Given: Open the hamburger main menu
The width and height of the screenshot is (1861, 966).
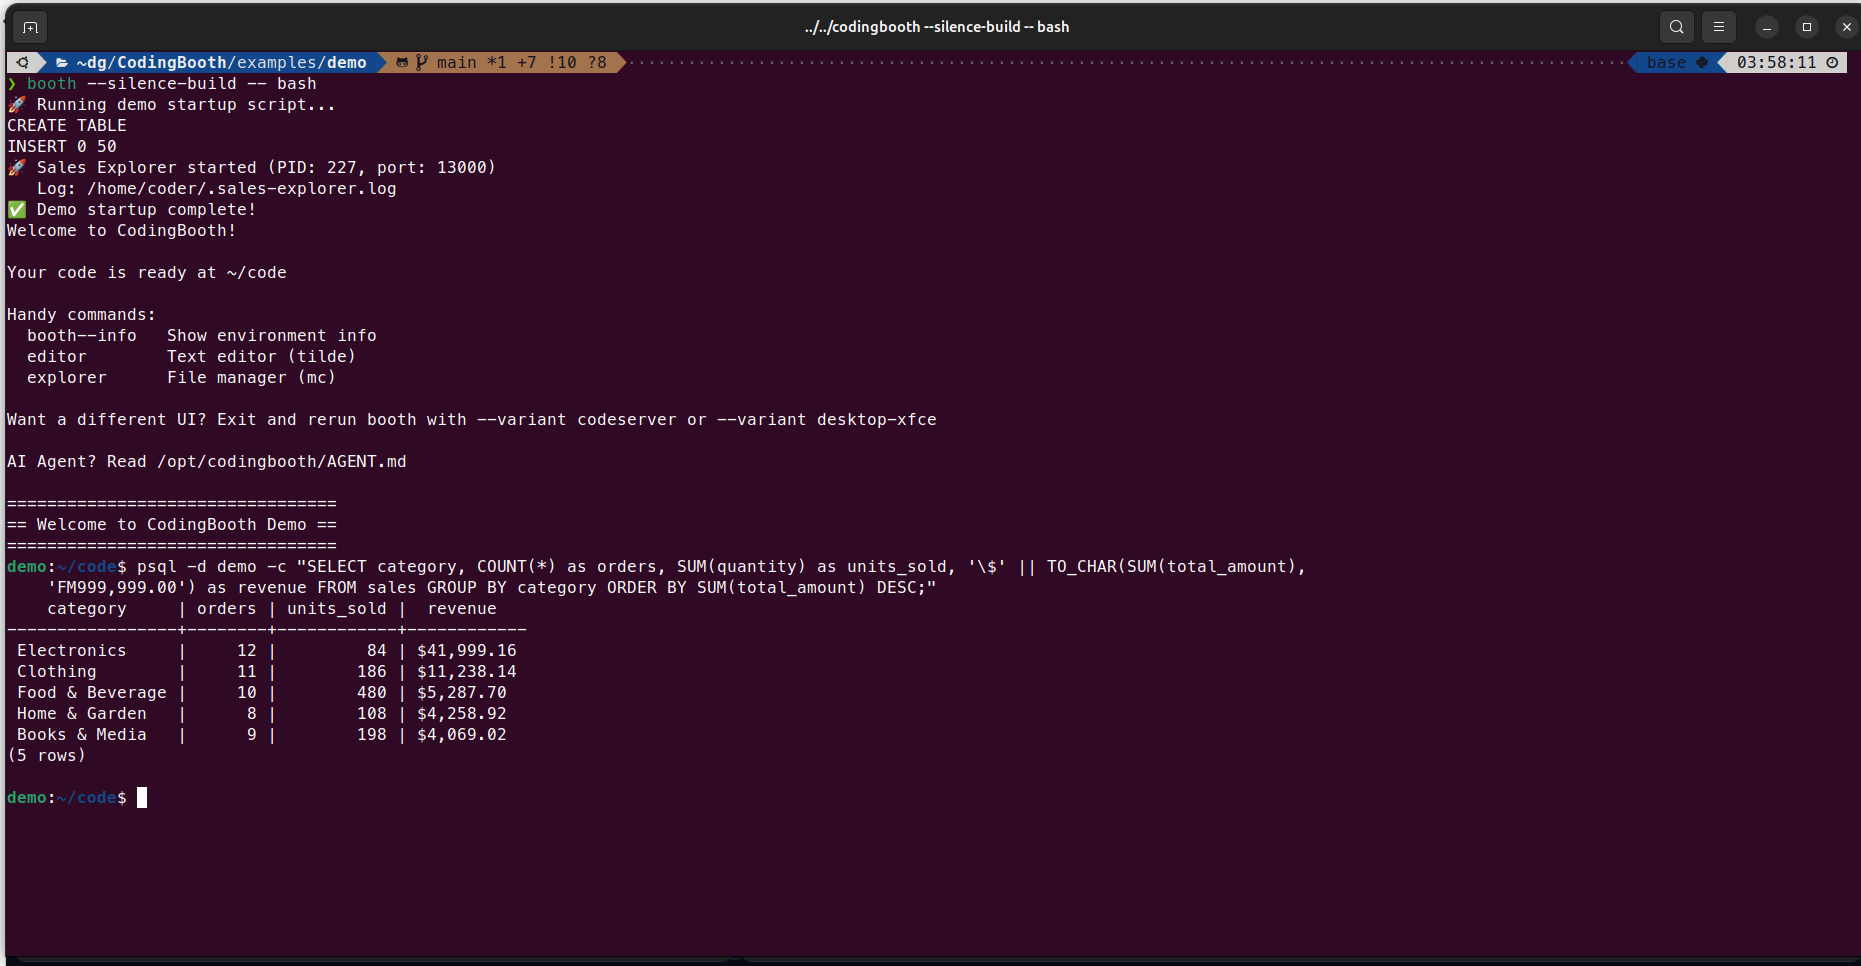Looking at the screenshot, I should (x=1719, y=27).
